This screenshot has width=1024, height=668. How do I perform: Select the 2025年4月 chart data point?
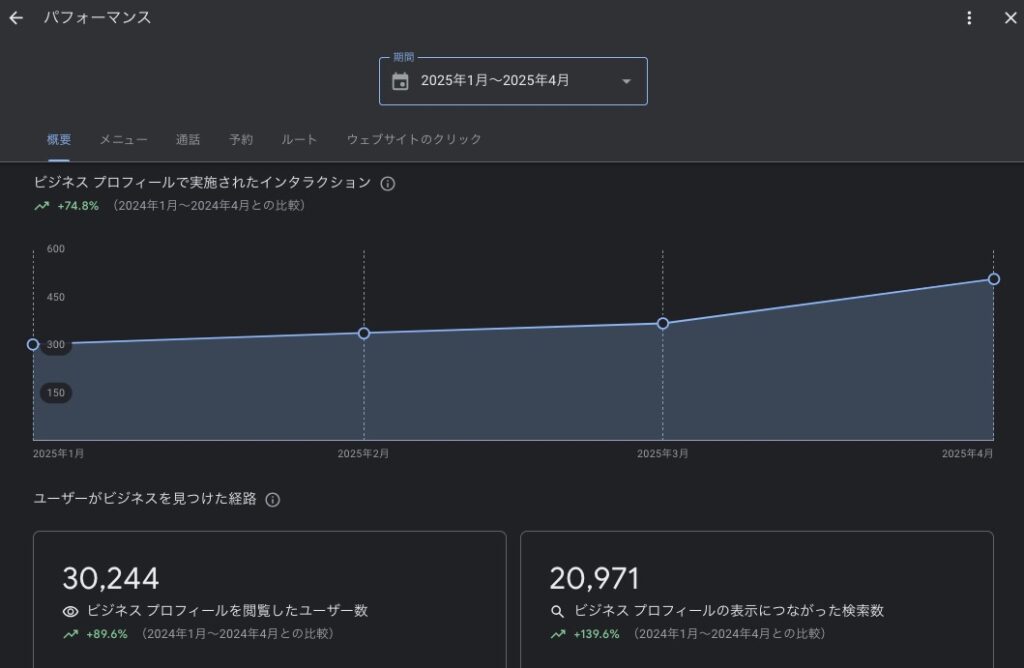point(994,279)
